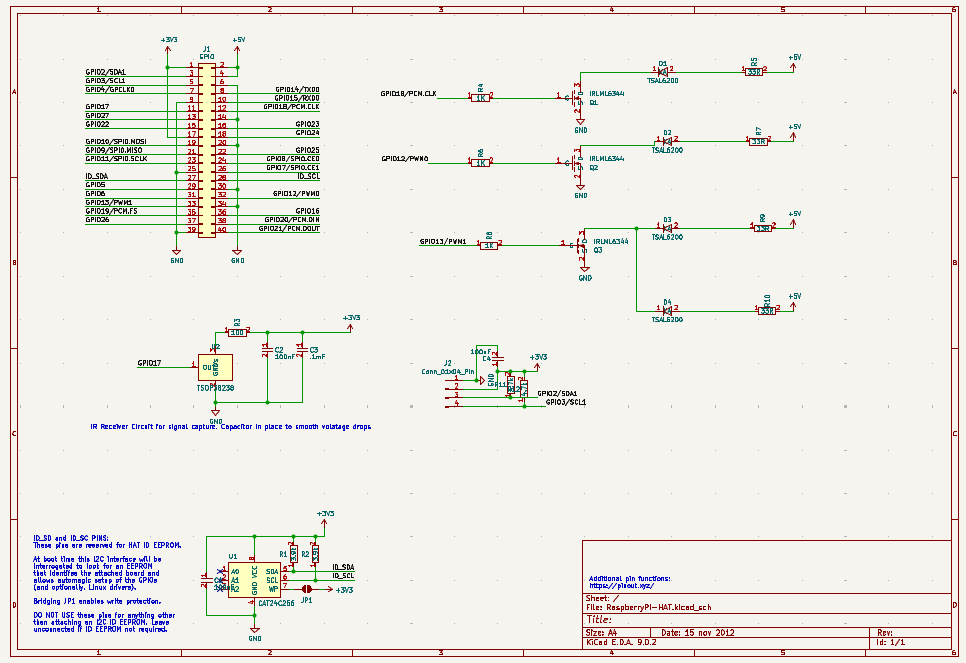Select the ID_SDA label beside the EEPROM

click(342, 567)
